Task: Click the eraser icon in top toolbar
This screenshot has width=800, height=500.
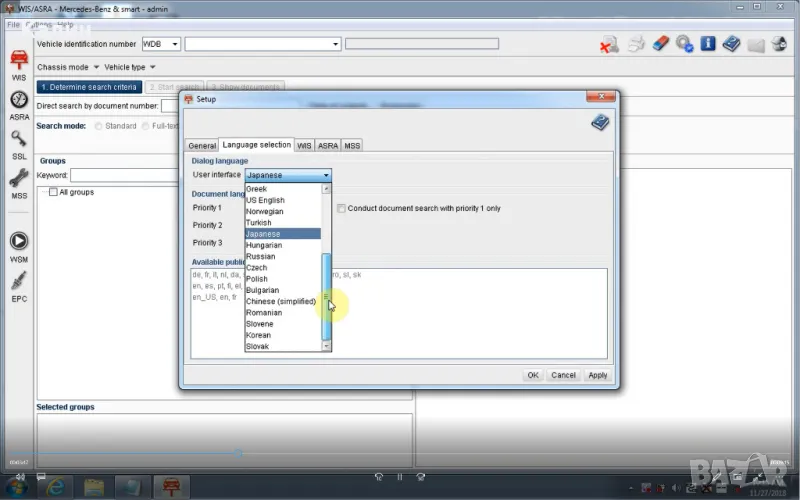Action: pos(659,44)
